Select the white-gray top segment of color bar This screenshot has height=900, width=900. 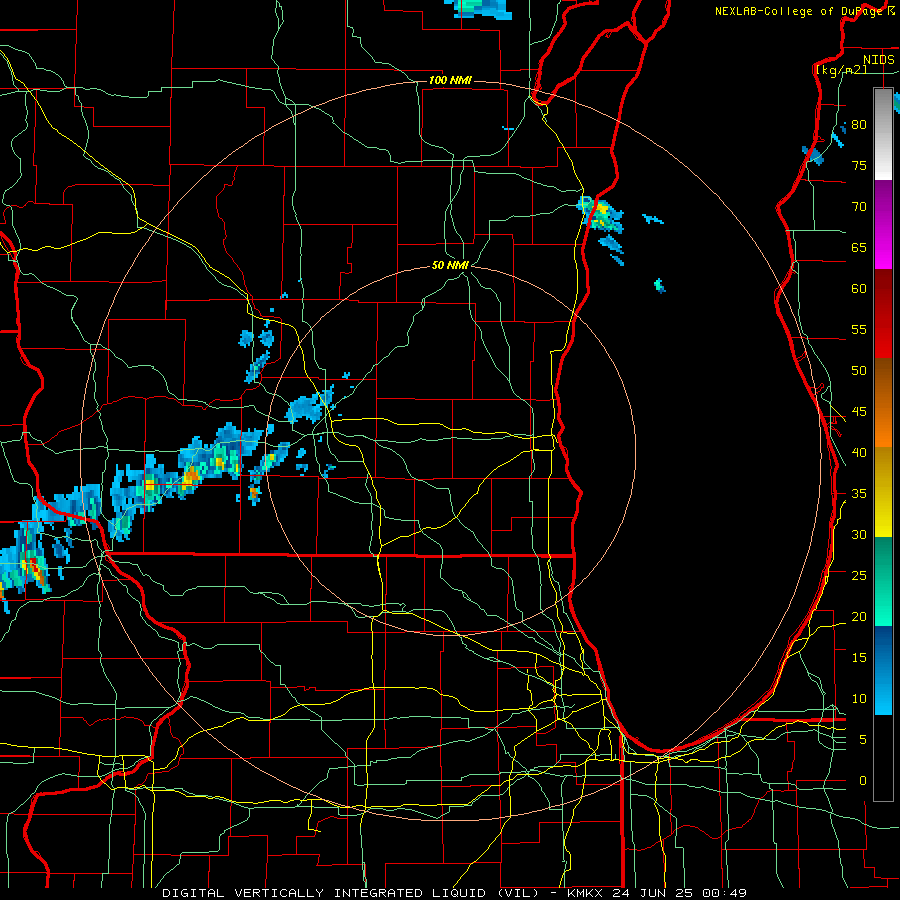click(x=883, y=134)
